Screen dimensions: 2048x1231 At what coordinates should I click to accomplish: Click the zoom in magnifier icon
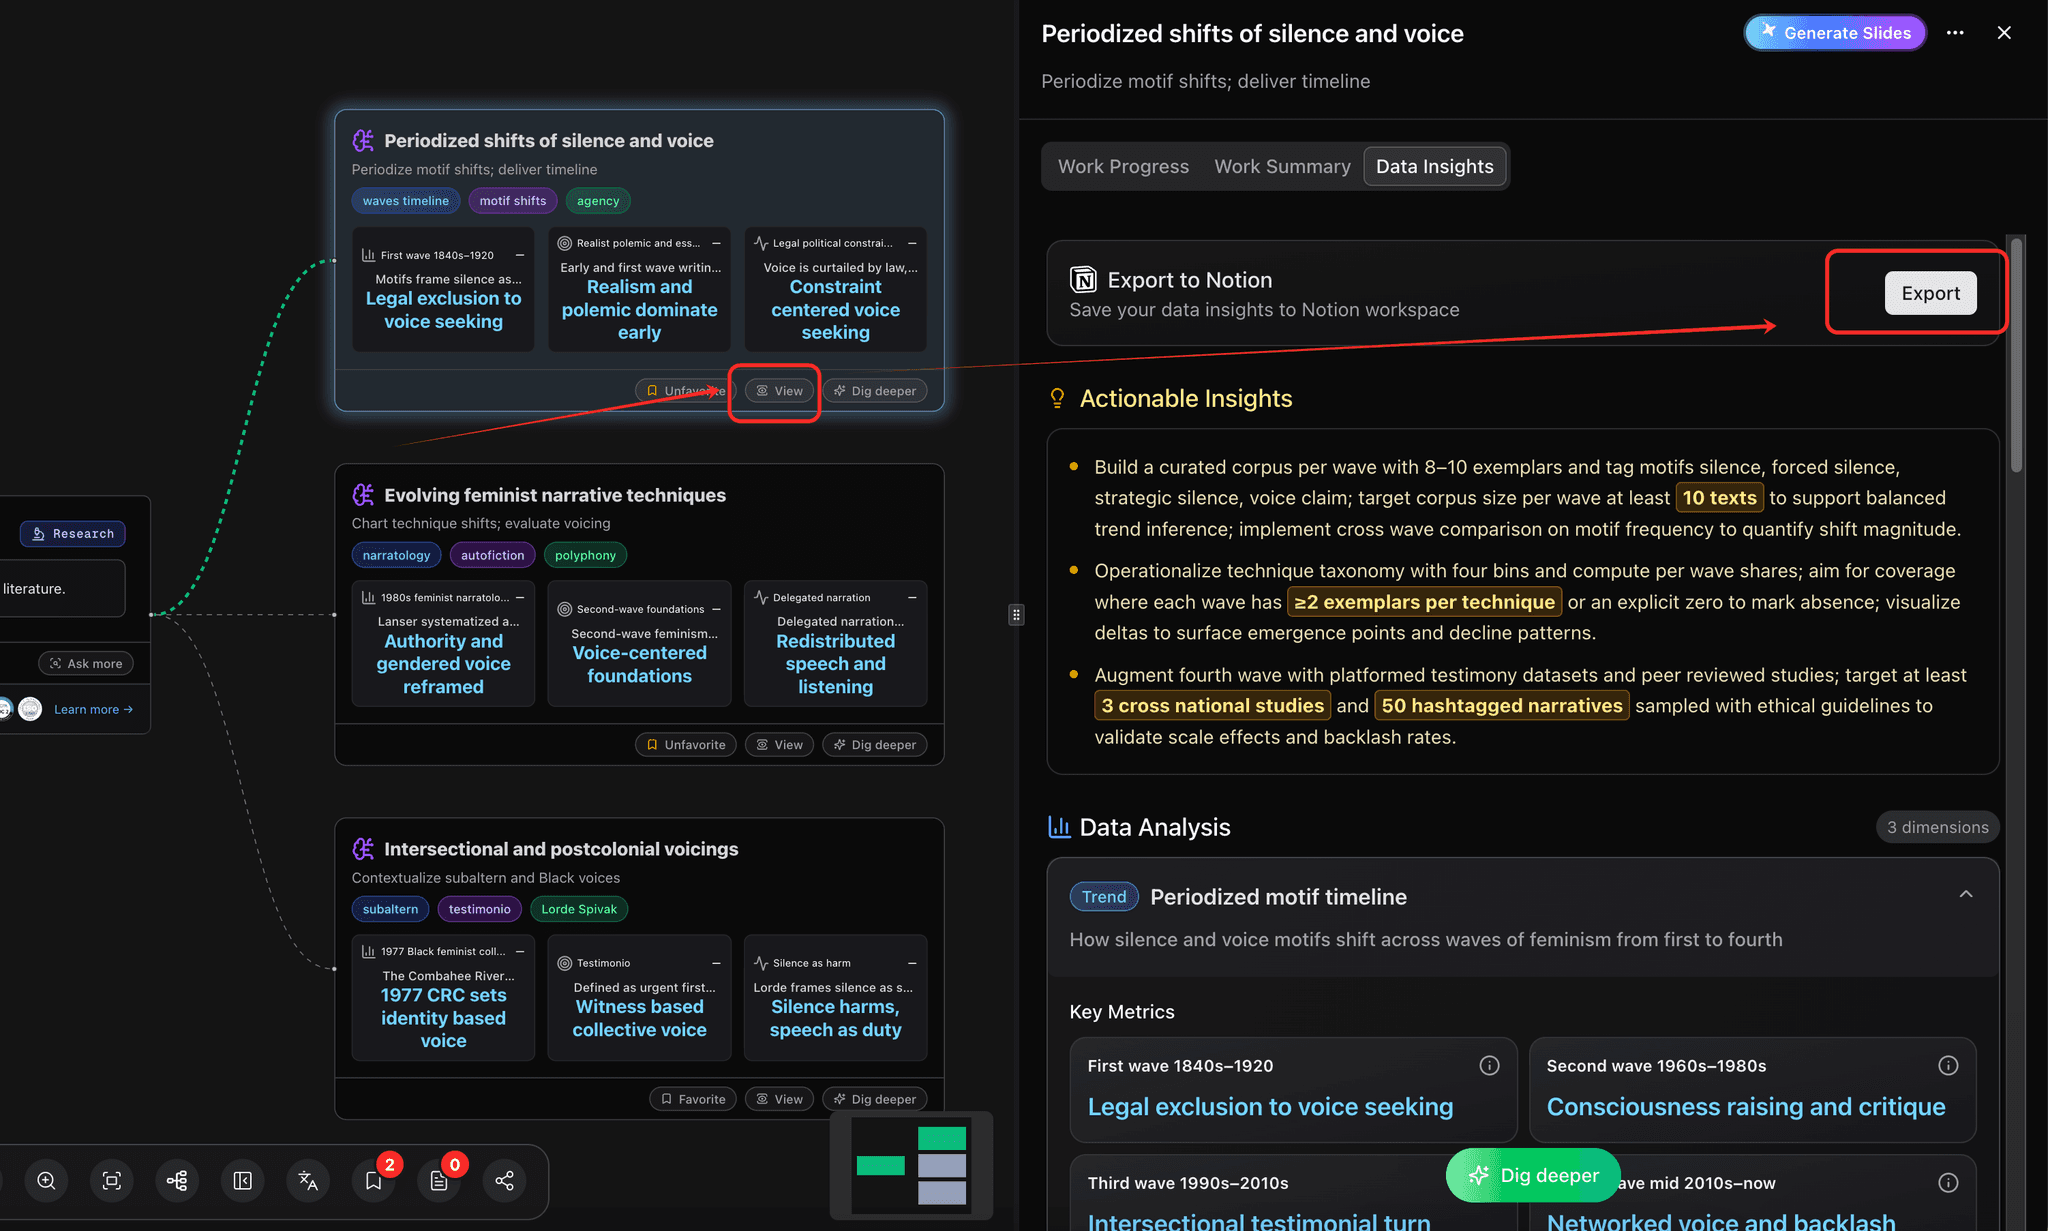pos(46,1181)
